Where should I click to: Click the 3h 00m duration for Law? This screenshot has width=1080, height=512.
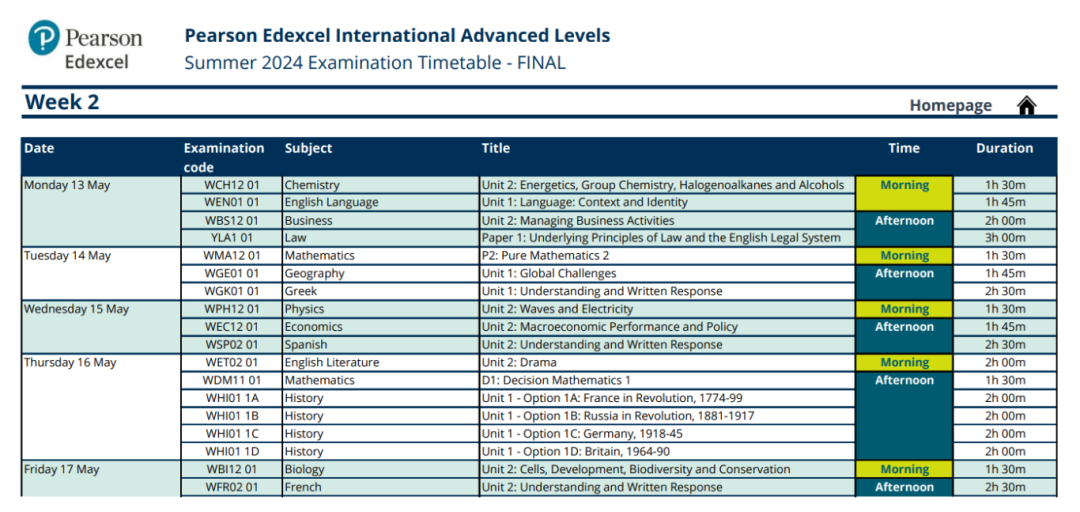(1005, 238)
